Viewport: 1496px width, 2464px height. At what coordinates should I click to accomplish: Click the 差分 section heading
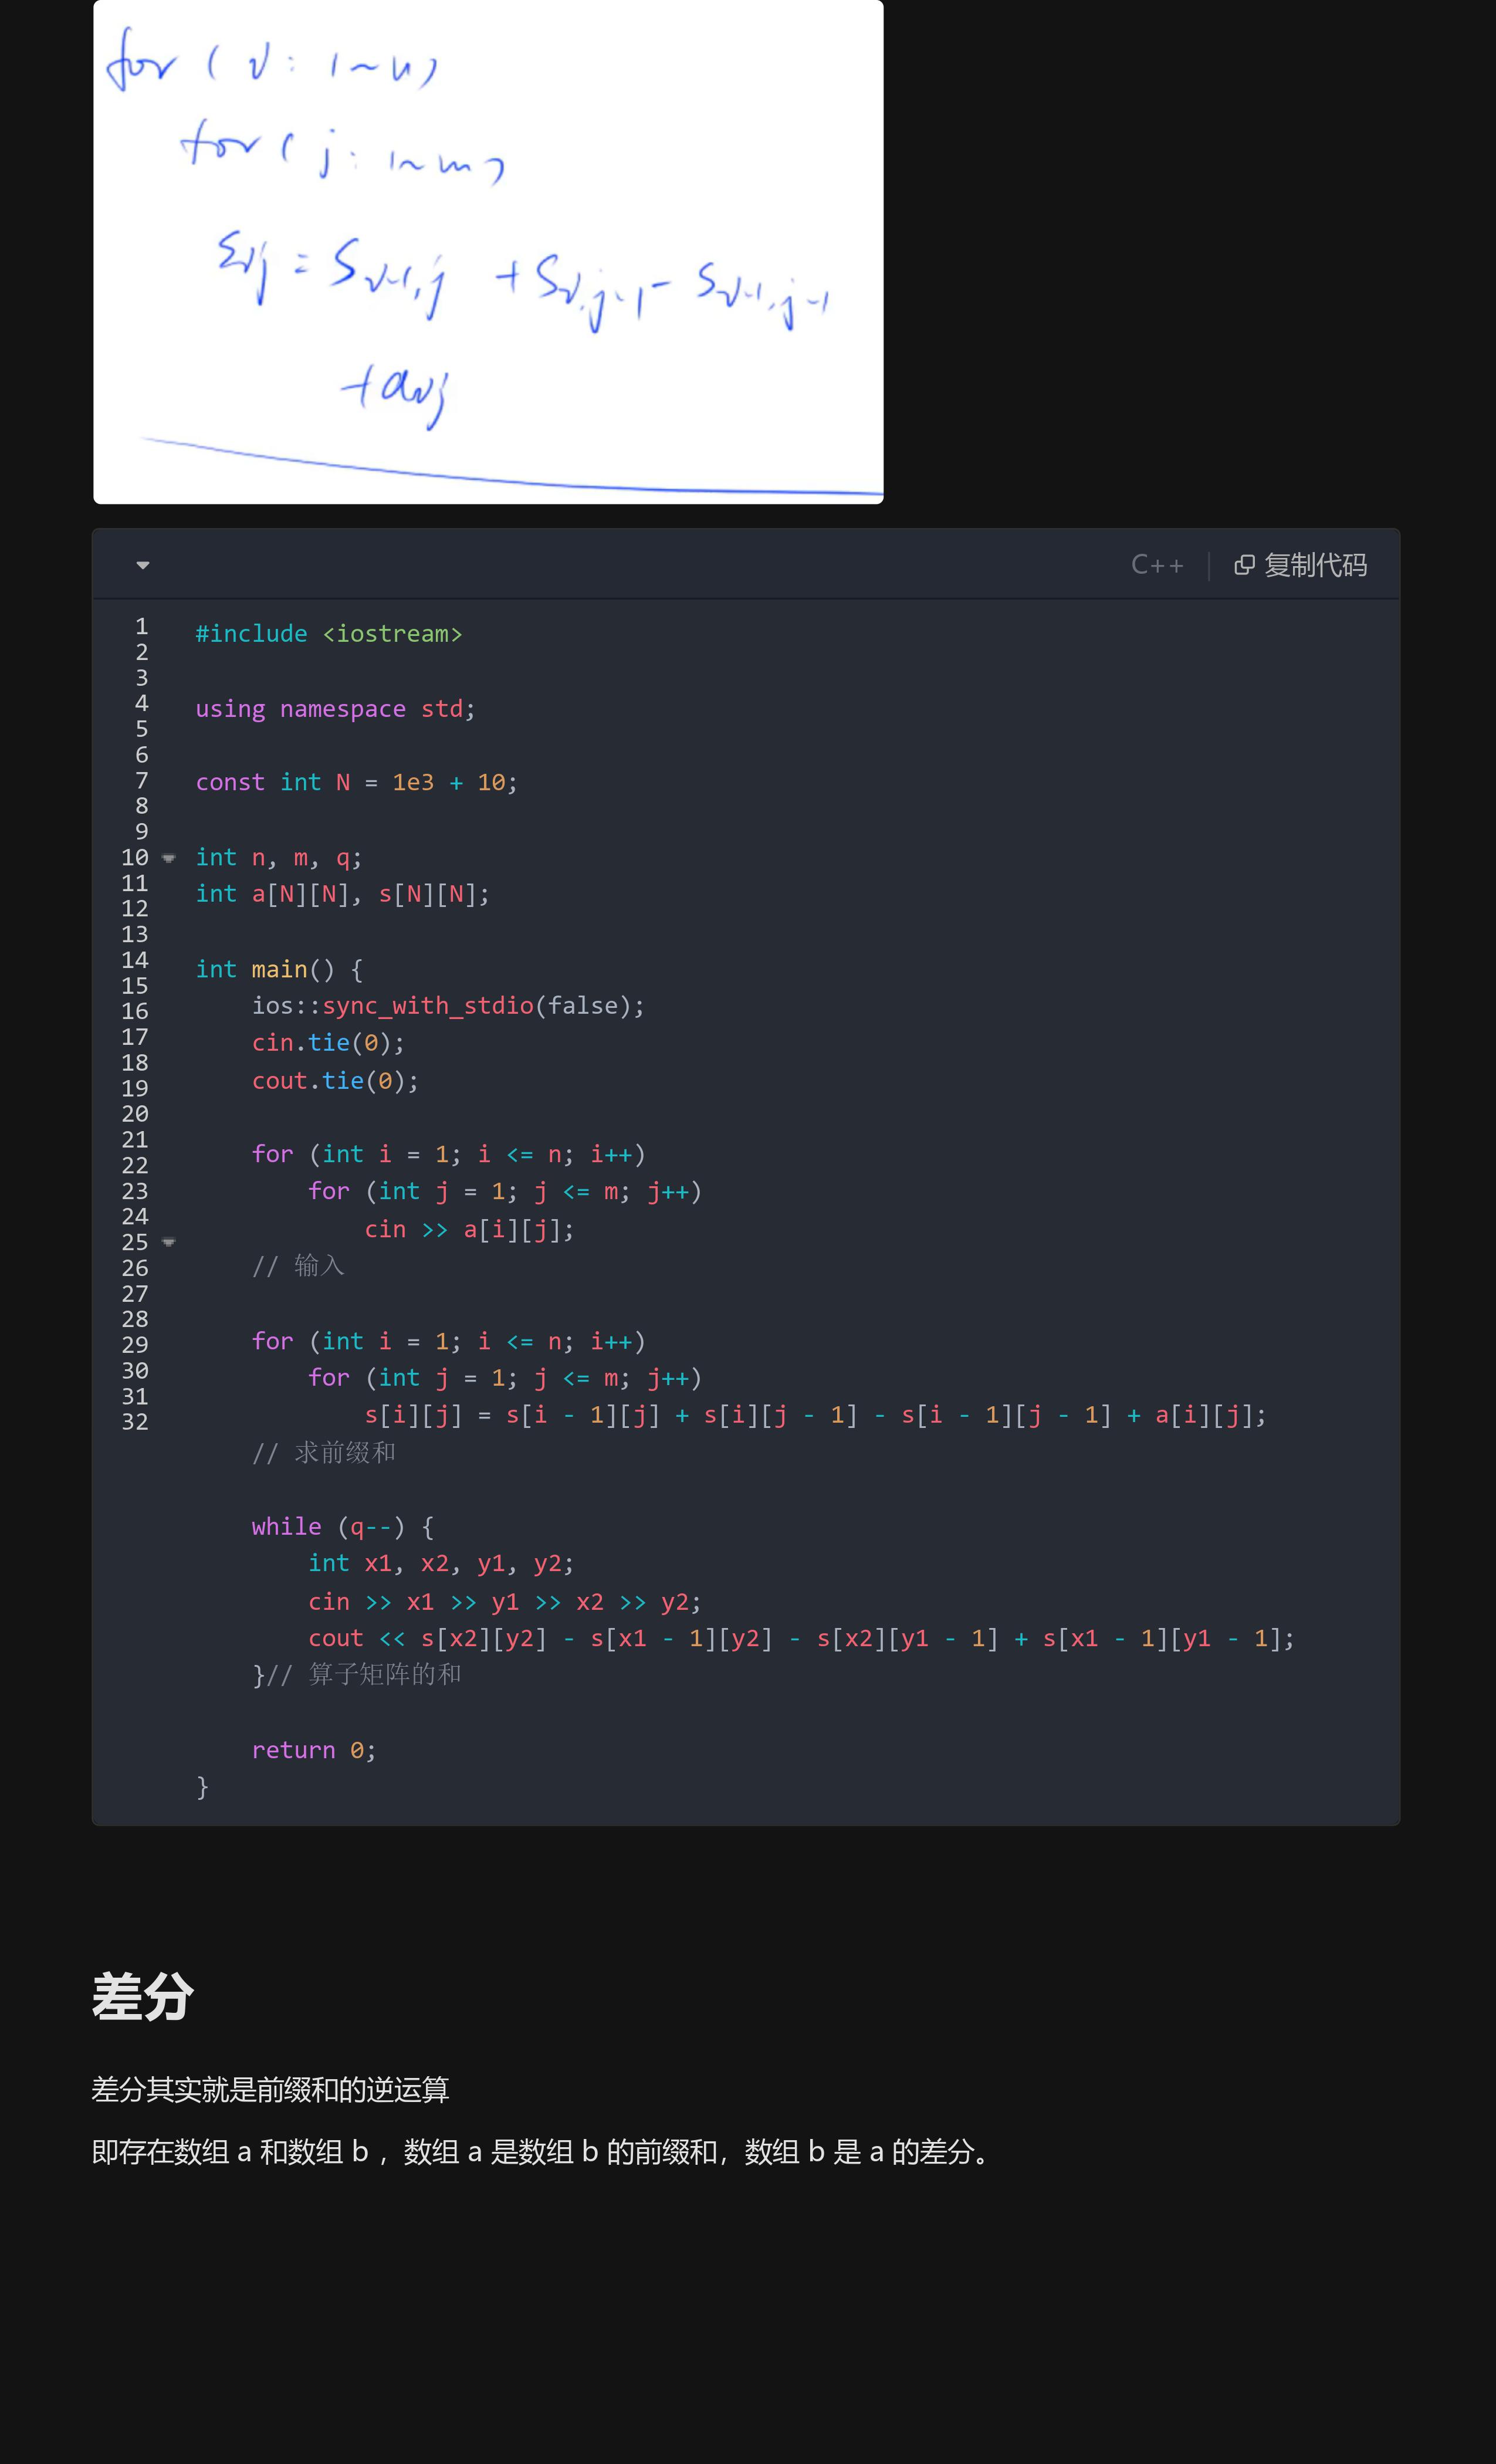[x=143, y=1997]
